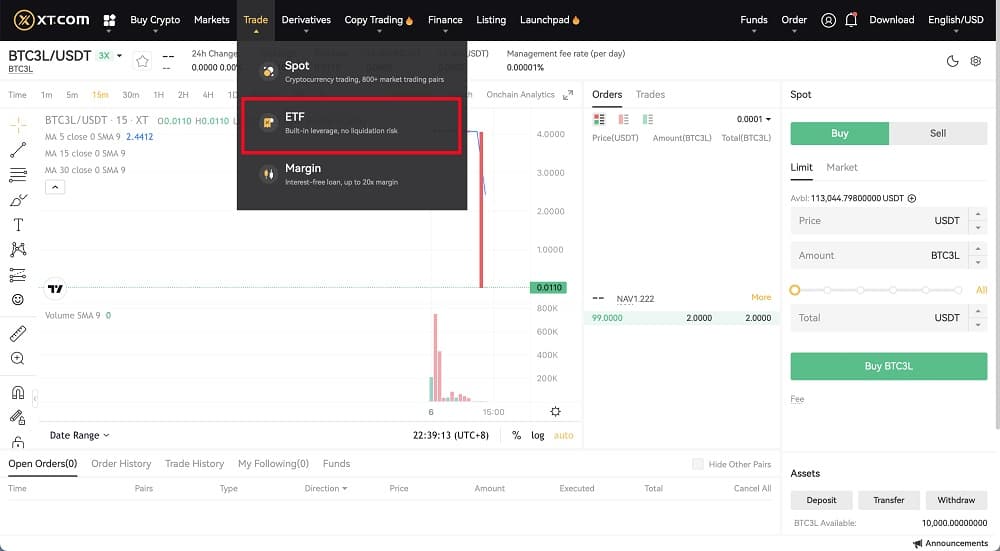Show combined buy and sell order book
The width and height of the screenshot is (1000, 551).
click(x=599, y=119)
